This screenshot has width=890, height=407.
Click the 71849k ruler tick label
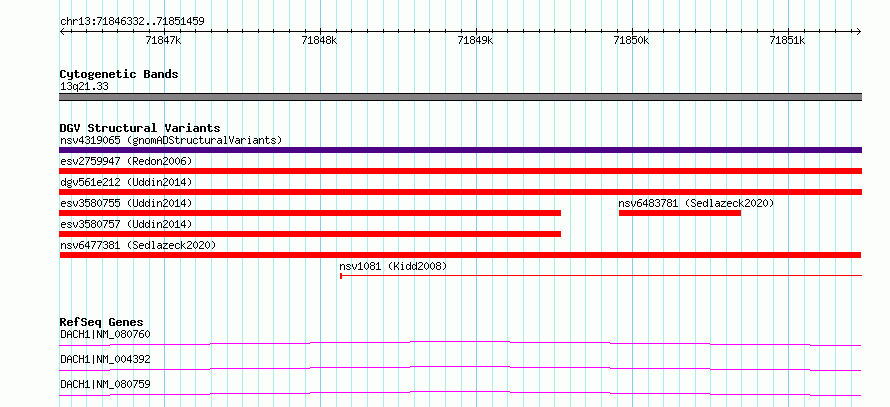[476, 40]
